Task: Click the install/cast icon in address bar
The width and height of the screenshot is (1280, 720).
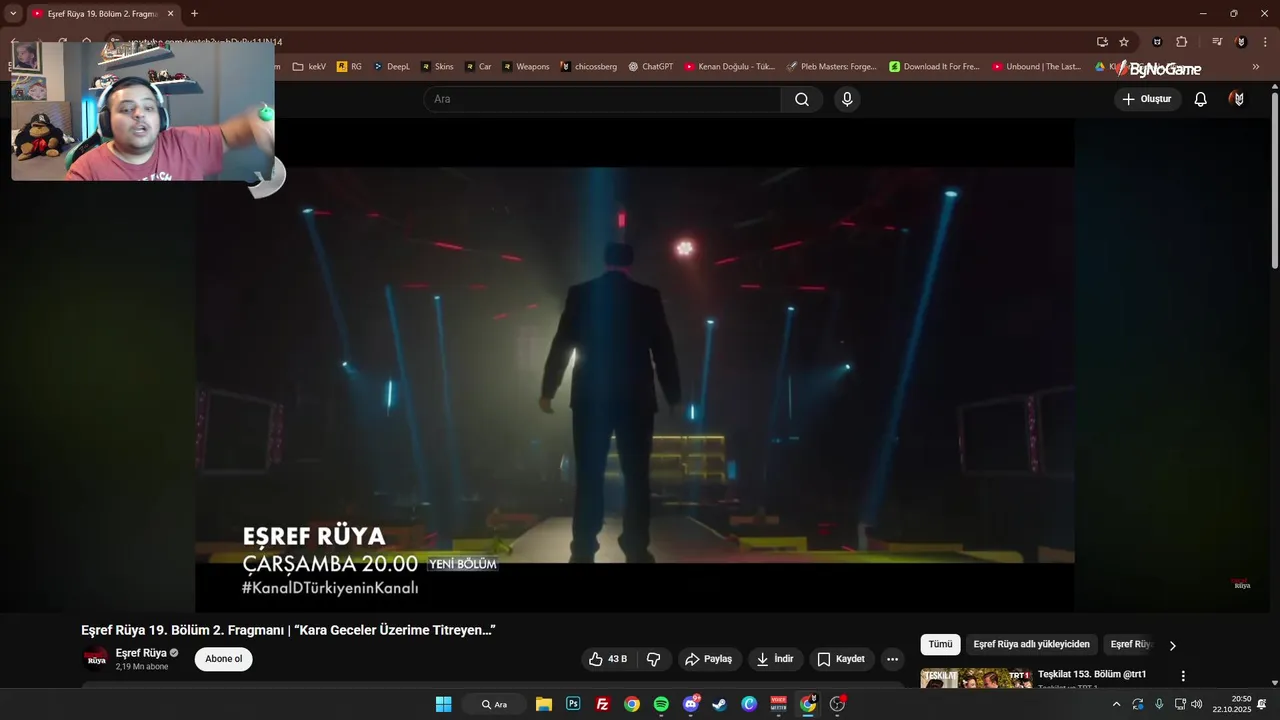Action: tap(1102, 42)
